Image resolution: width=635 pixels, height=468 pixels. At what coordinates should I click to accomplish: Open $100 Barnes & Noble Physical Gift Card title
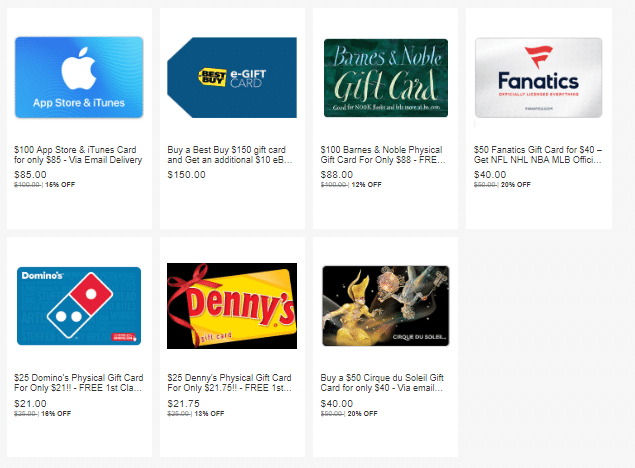pyautogui.click(x=383, y=155)
